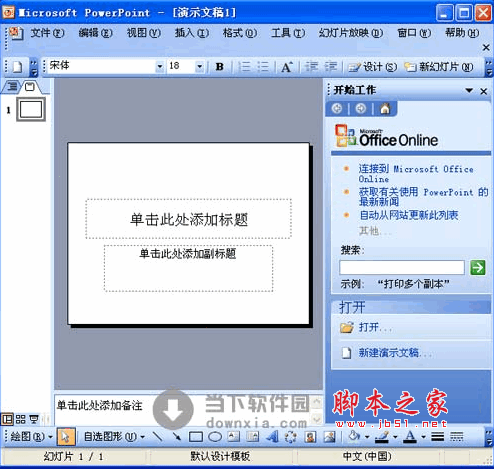This screenshot has height=470, width=494.
Task: Open task pane 开始工作 dropdown arrow
Action: 469,90
